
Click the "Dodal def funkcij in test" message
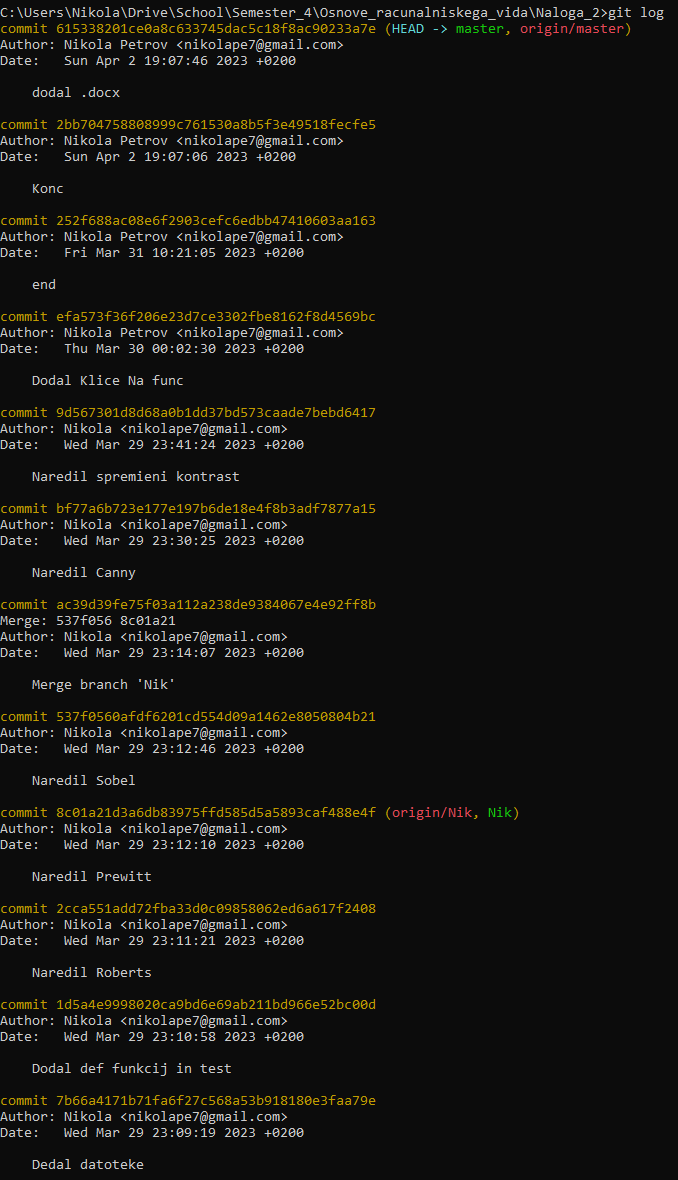point(132,1069)
